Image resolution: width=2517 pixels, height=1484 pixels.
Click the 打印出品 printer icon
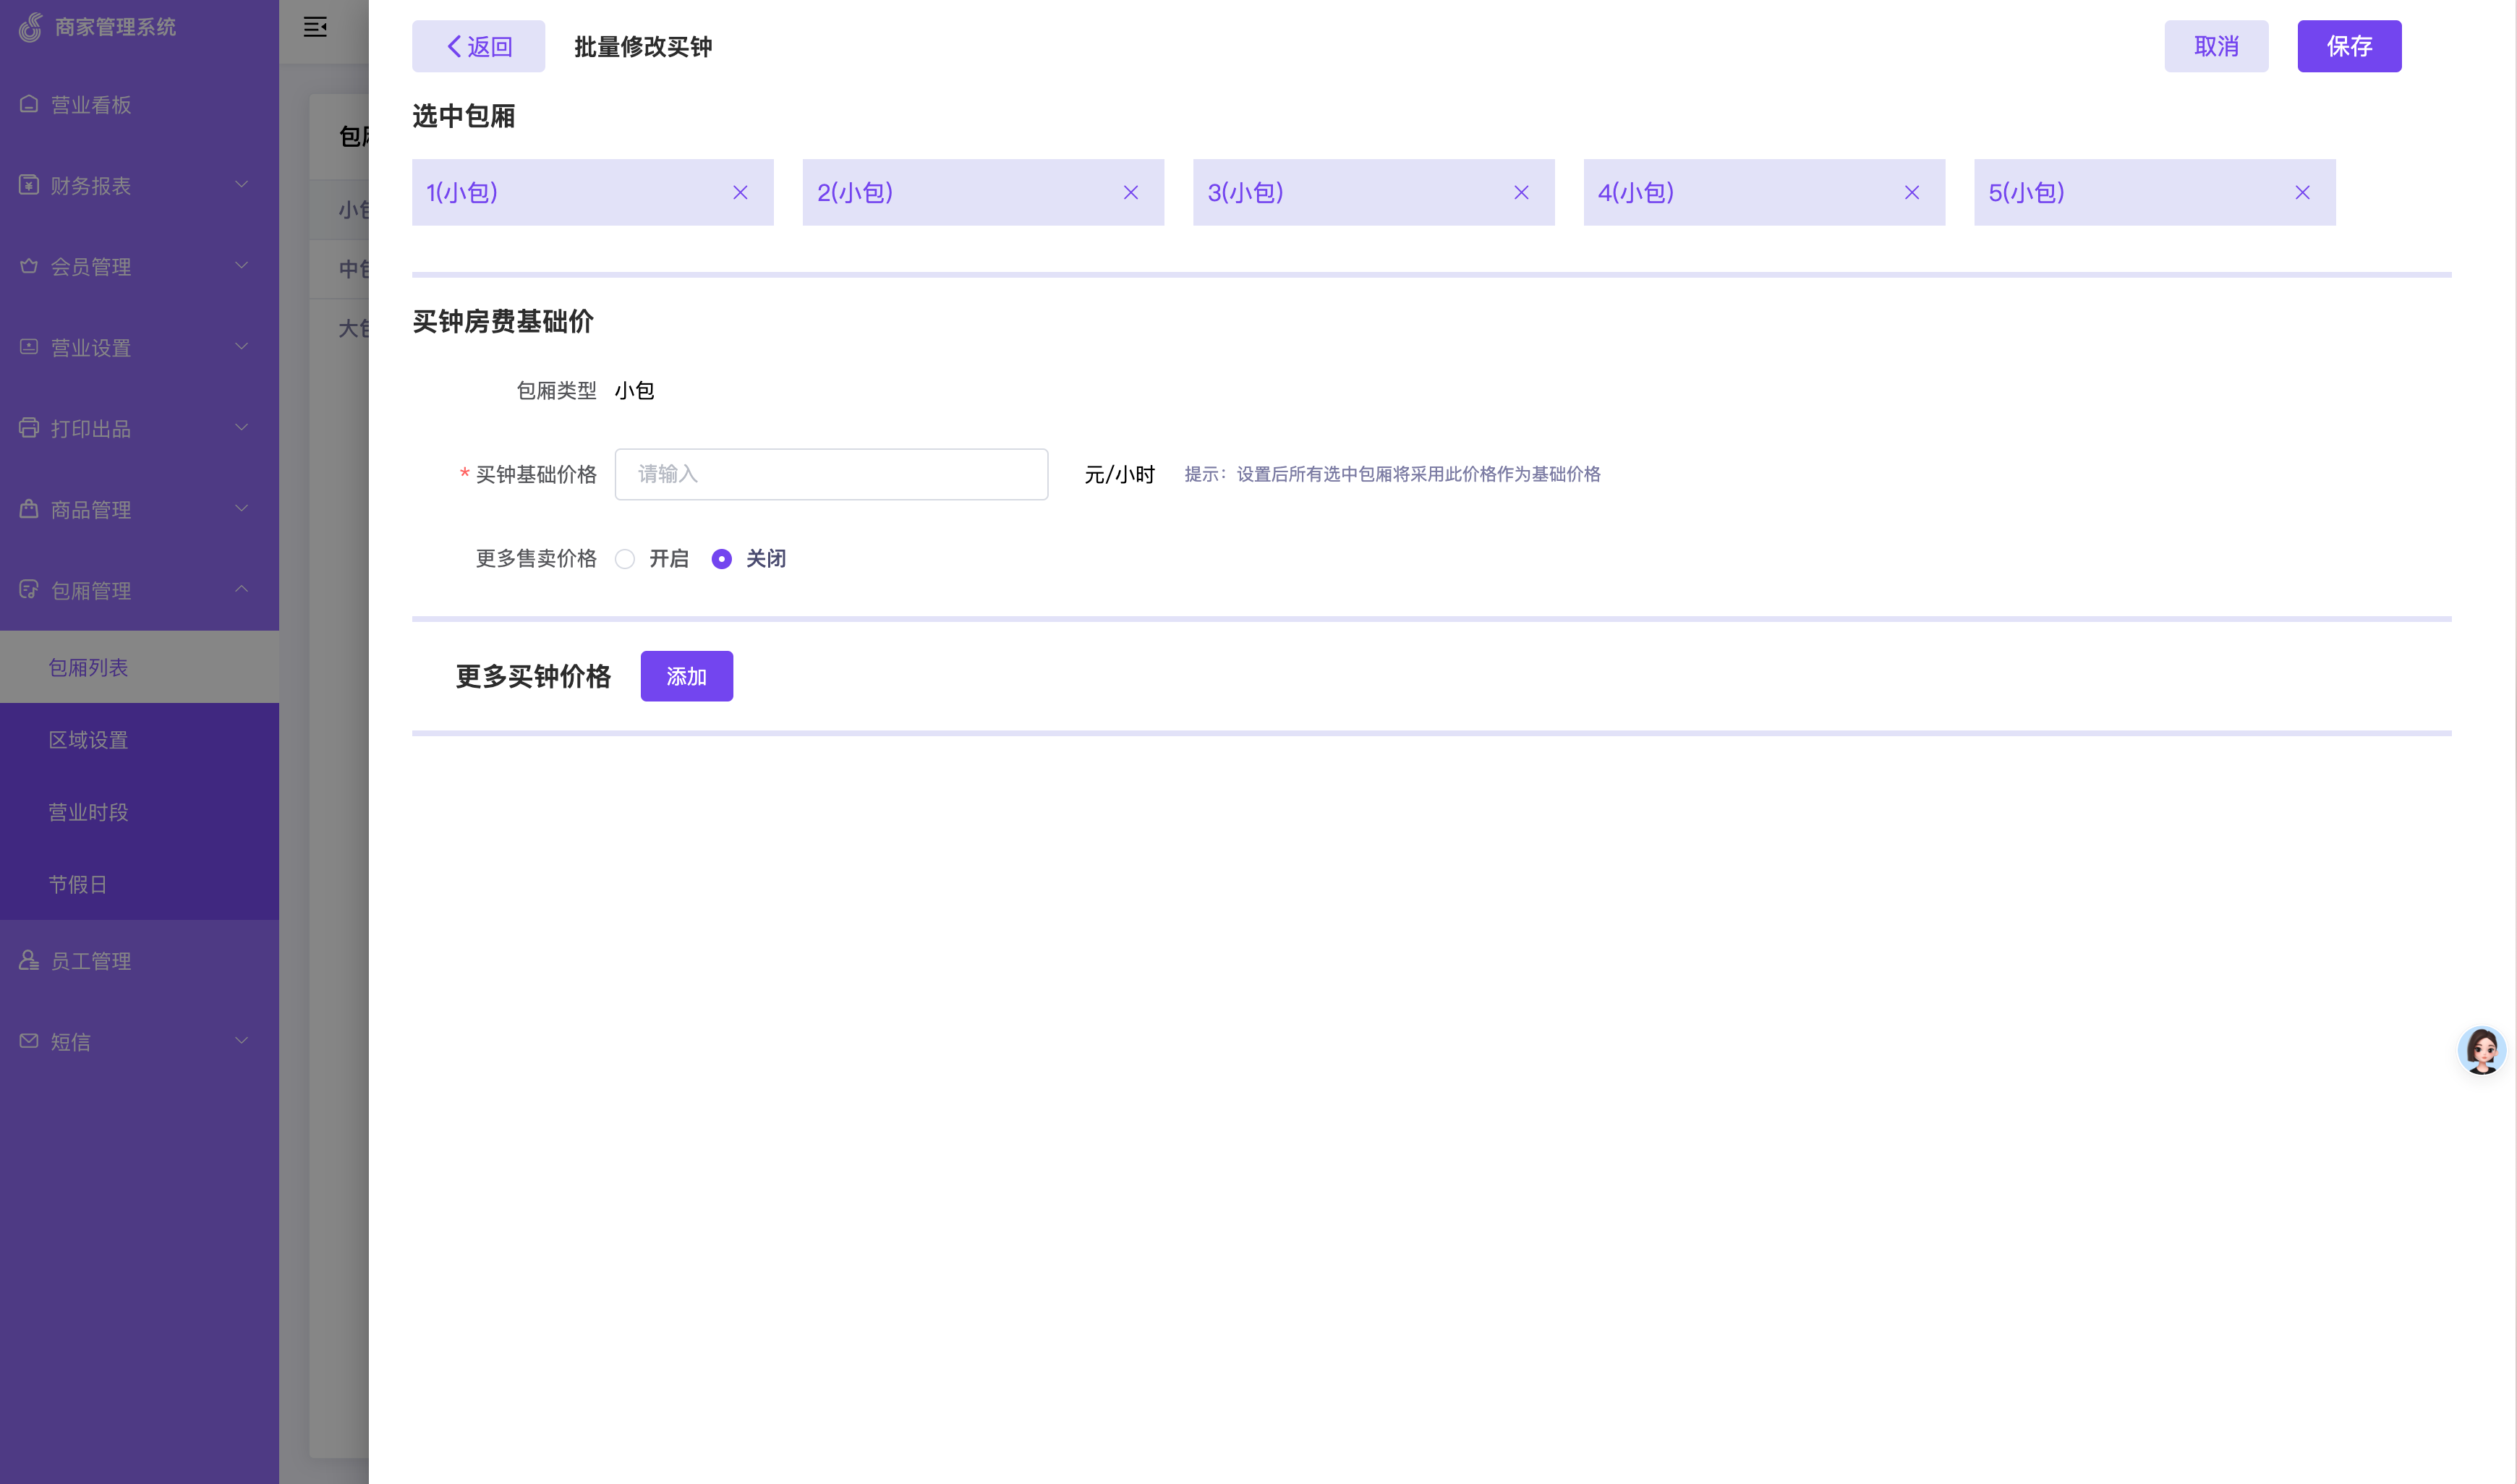pos(29,428)
